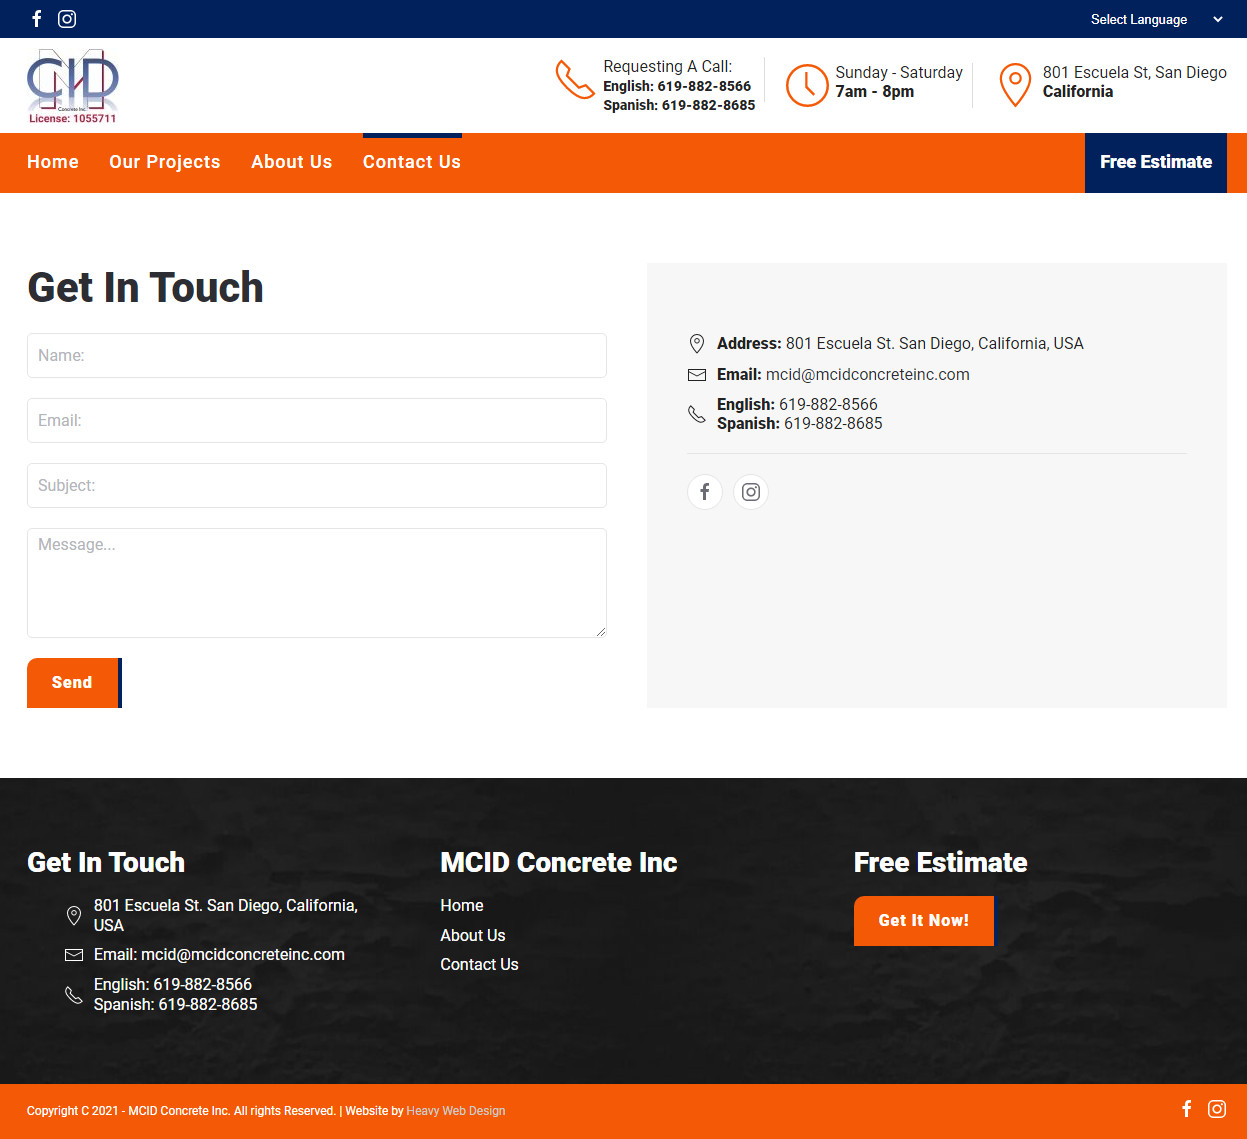
Task: Focus the Email input field
Action: pos(317,421)
